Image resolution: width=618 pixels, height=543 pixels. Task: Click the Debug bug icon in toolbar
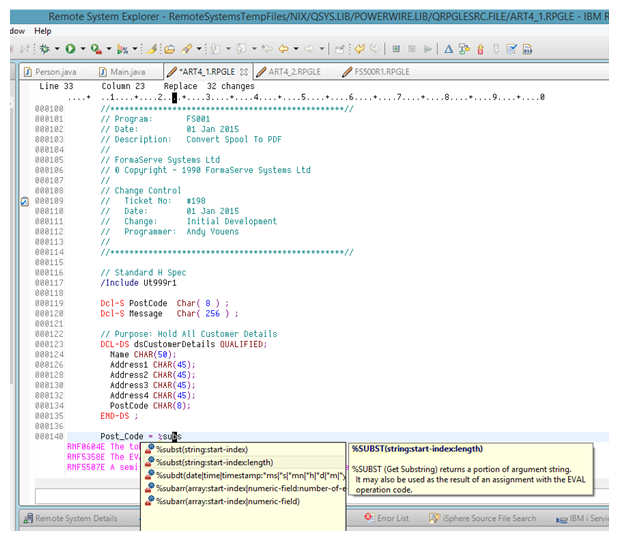(x=44, y=48)
